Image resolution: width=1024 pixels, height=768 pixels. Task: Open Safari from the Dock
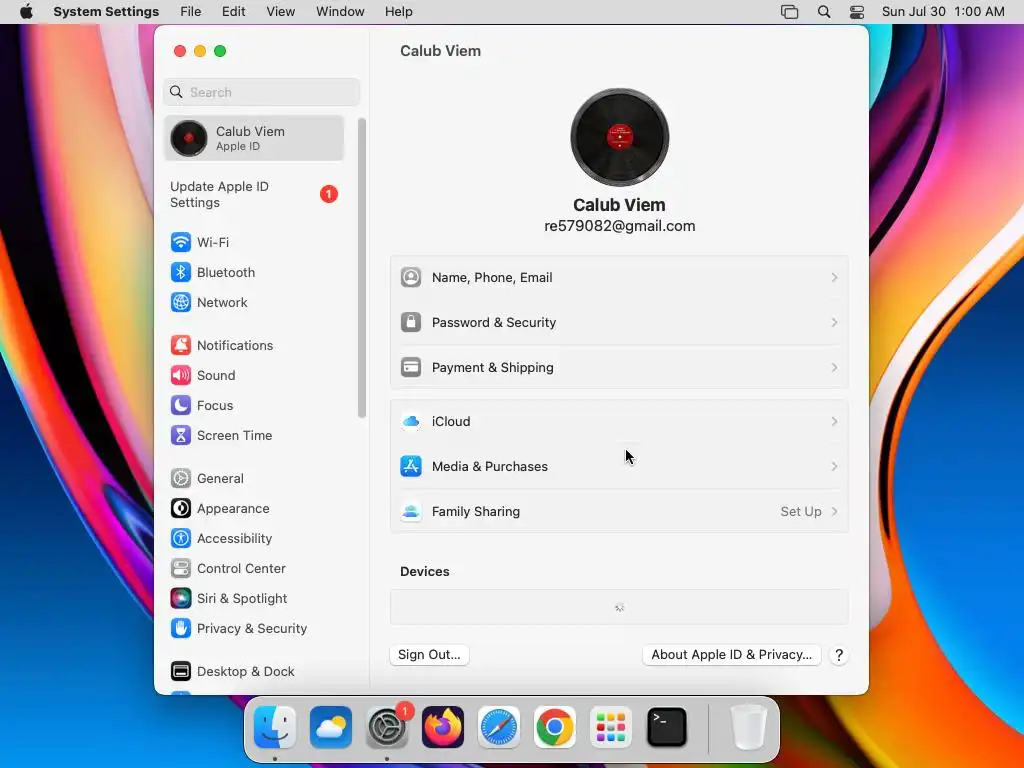pos(499,727)
